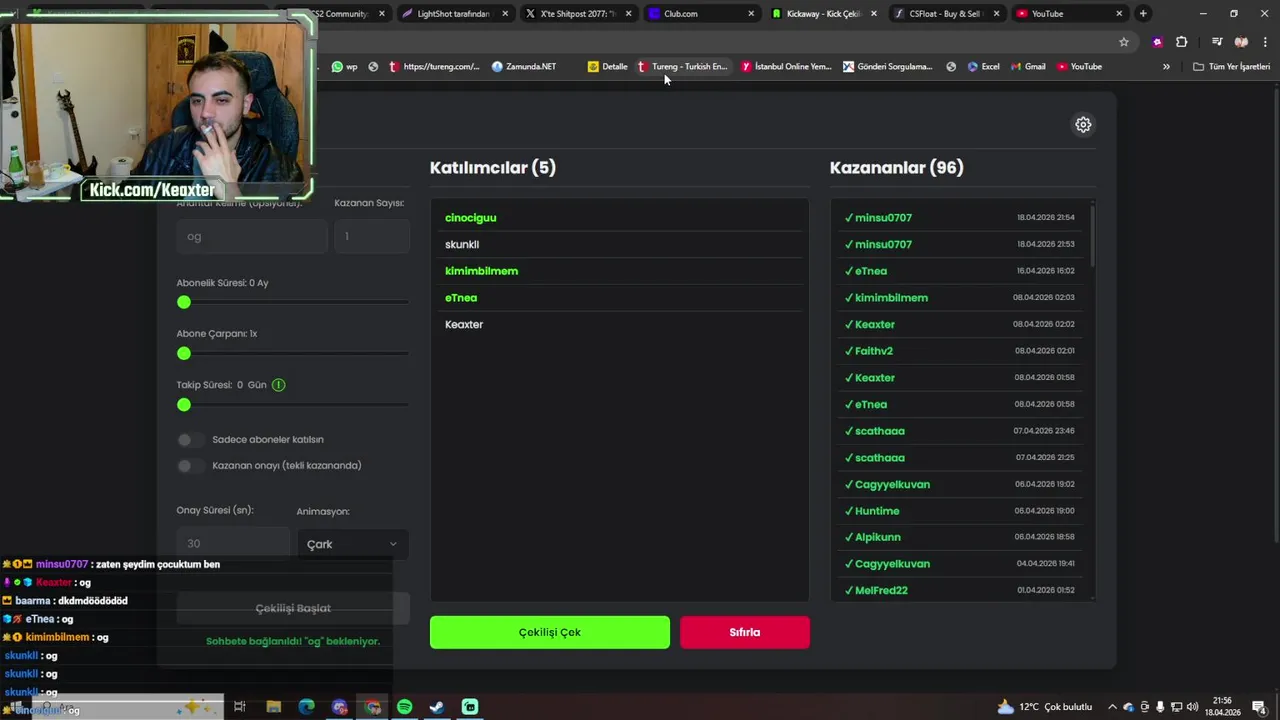This screenshot has height=720, width=1280.
Task: Open File Explorer from the taskbar
Action: tap(273, 707)
